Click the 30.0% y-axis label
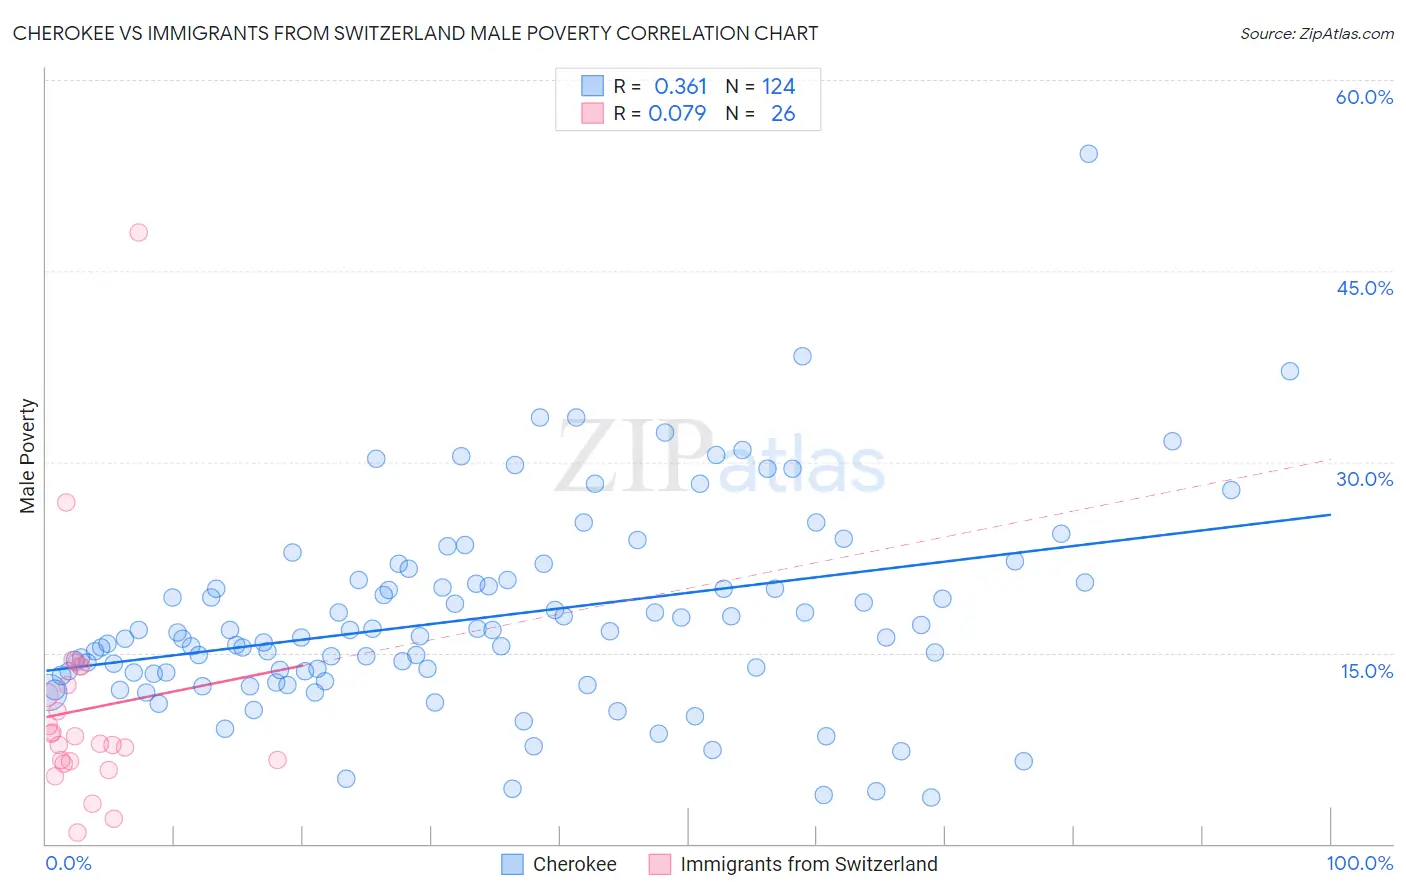 tap(1364, 479)
